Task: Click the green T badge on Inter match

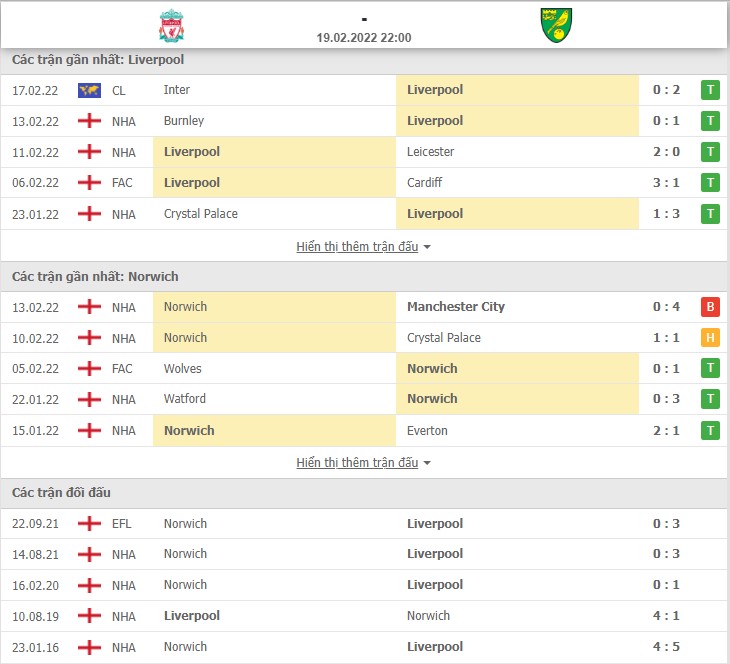Action: pyautogui.click(x=710, y=90)
